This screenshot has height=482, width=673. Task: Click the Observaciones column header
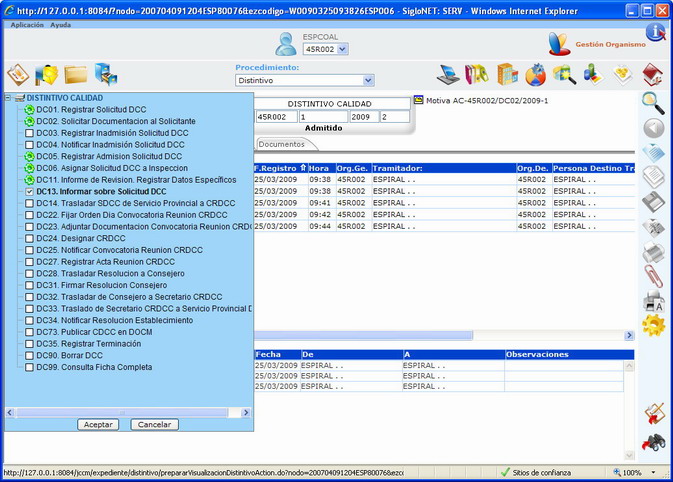tap(569, 355)
